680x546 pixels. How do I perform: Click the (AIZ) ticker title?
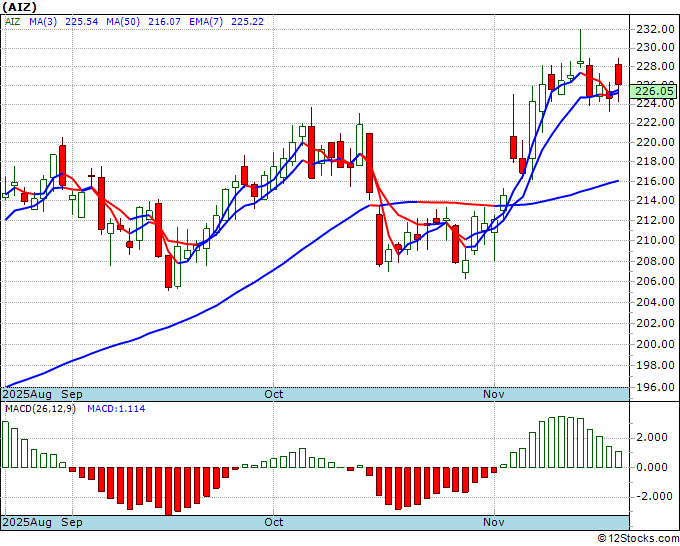pos(20,7)
